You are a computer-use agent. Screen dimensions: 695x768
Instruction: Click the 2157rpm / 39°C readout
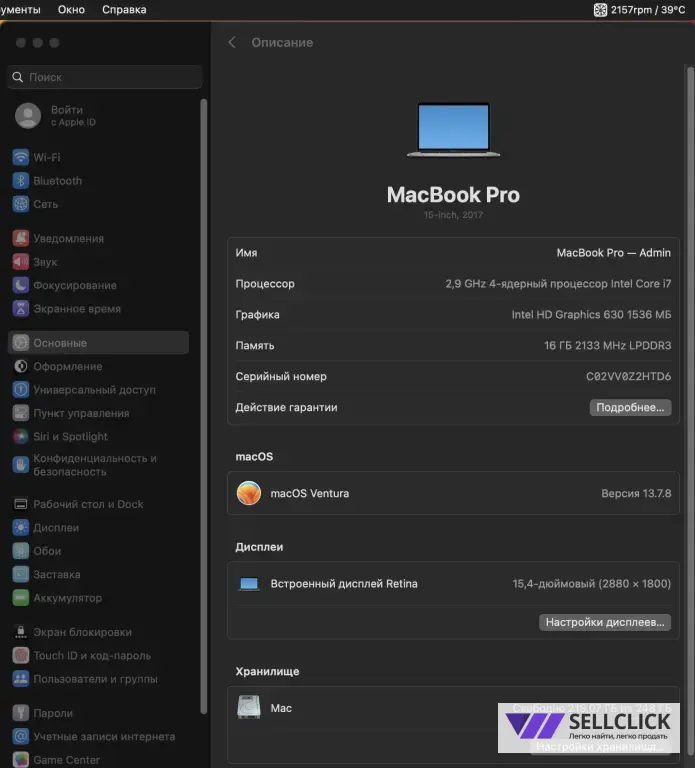[x=647, y=10]
